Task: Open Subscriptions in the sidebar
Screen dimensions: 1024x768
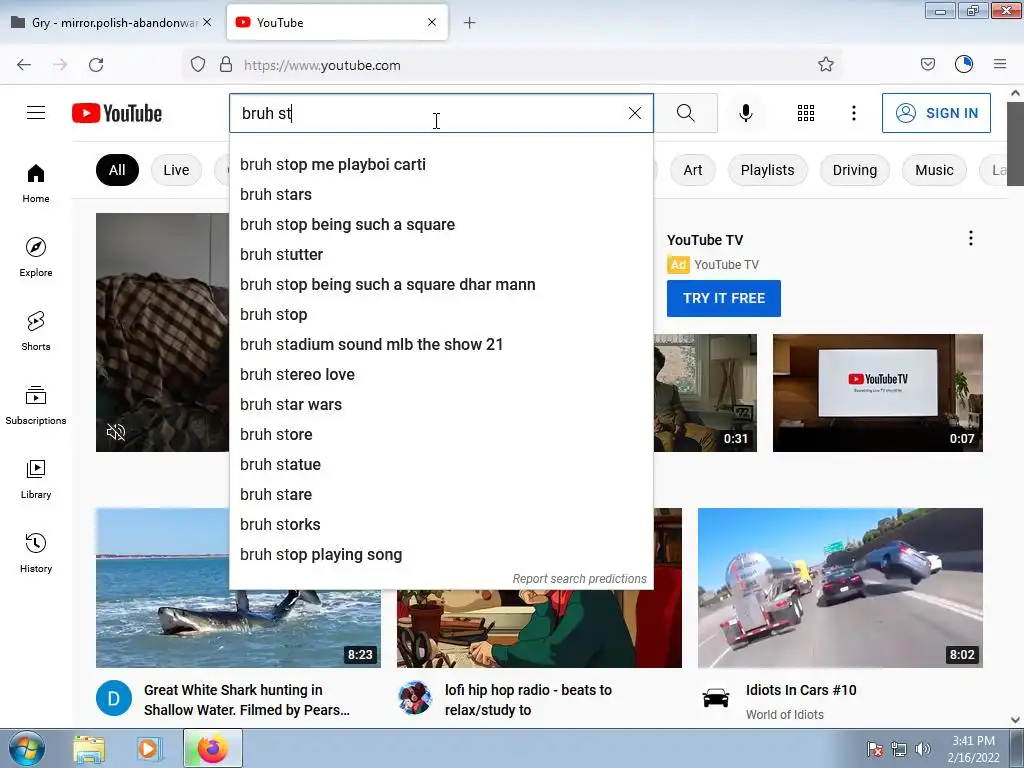Action: (36, 405)
